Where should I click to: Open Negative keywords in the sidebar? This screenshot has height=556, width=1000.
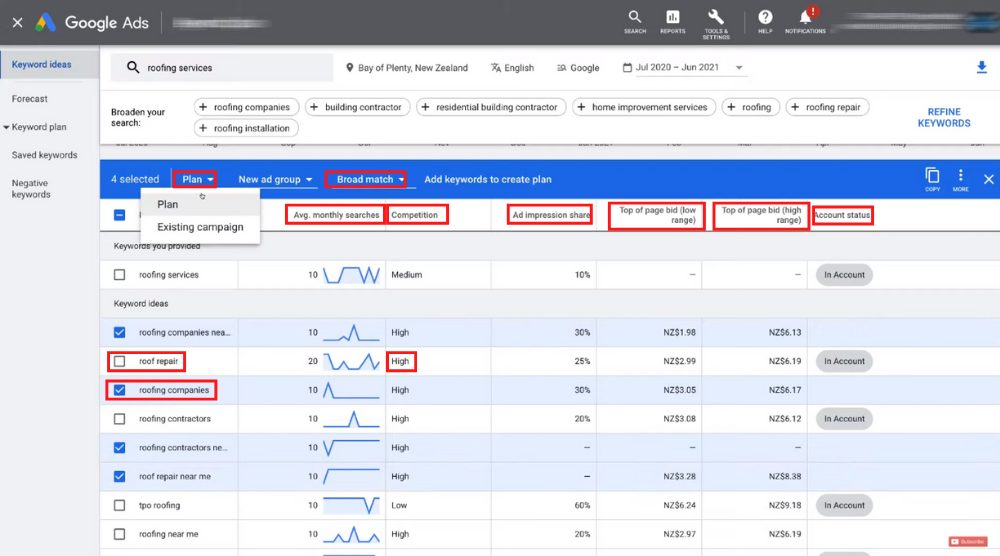point(31,189)
